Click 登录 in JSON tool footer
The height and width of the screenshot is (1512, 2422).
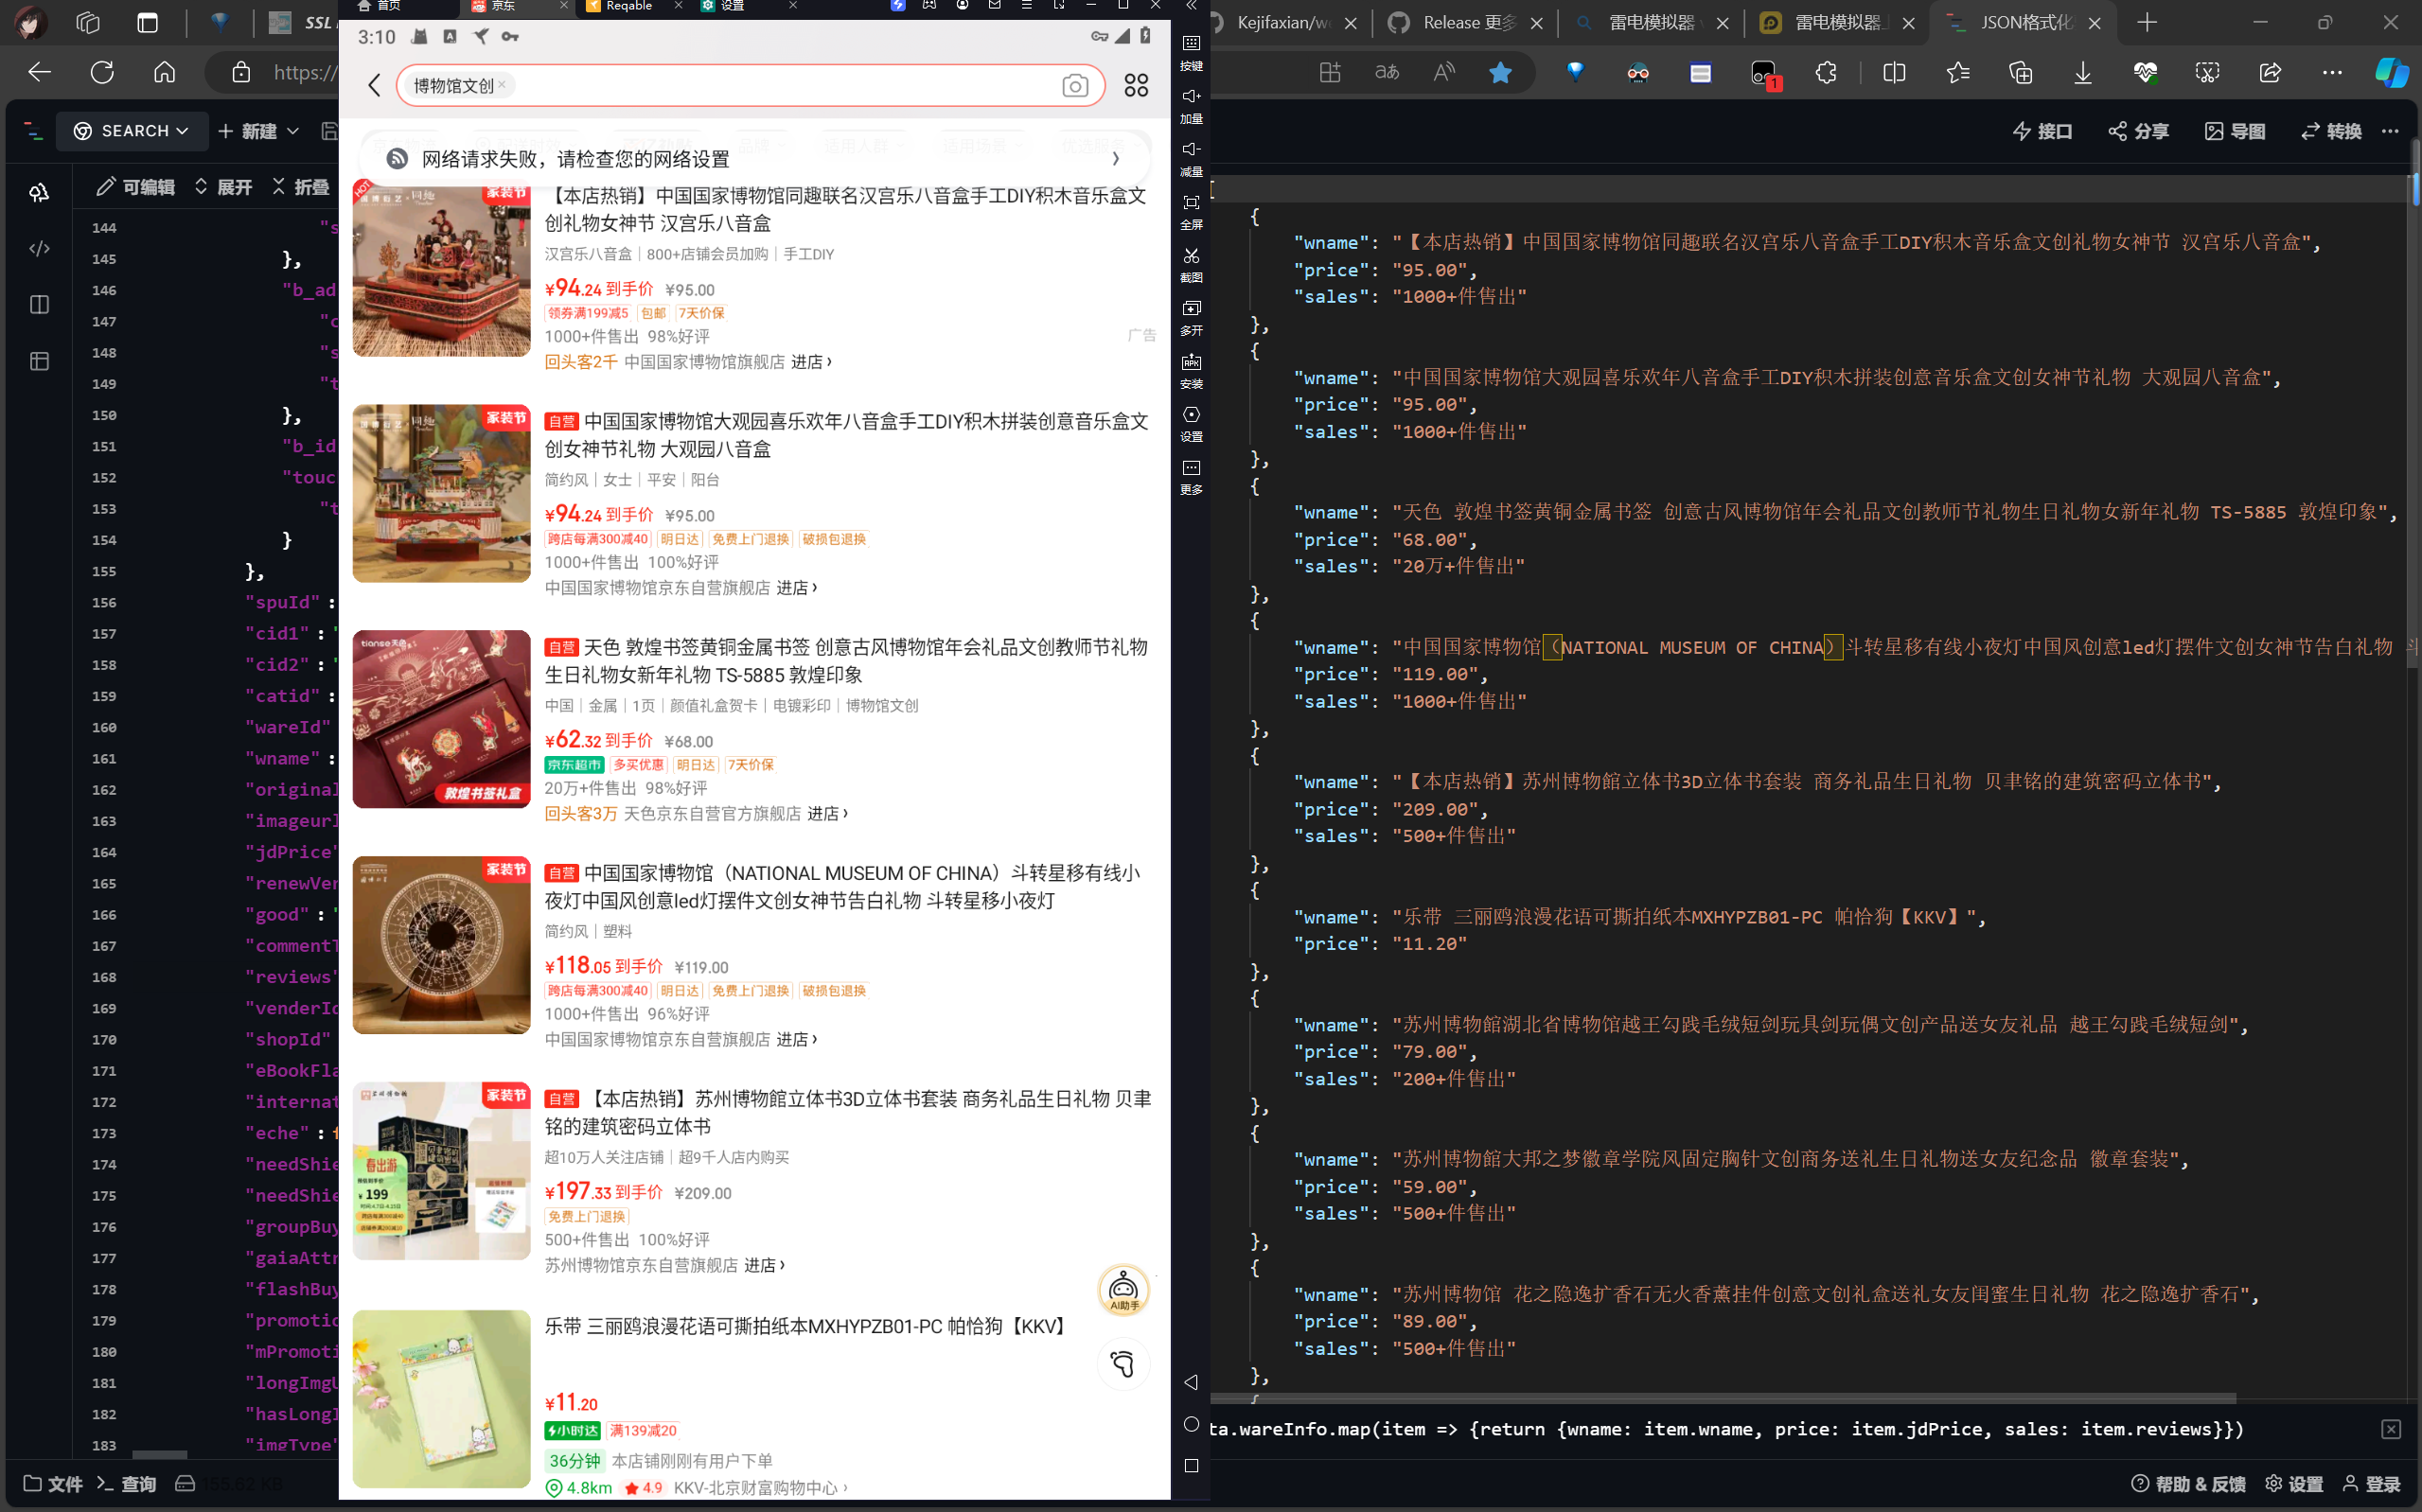(x=2372, y=1484)
